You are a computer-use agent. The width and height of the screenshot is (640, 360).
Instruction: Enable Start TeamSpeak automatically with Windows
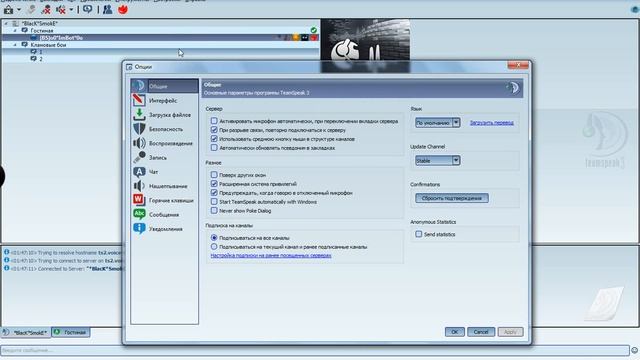click(x=214, y=202)
